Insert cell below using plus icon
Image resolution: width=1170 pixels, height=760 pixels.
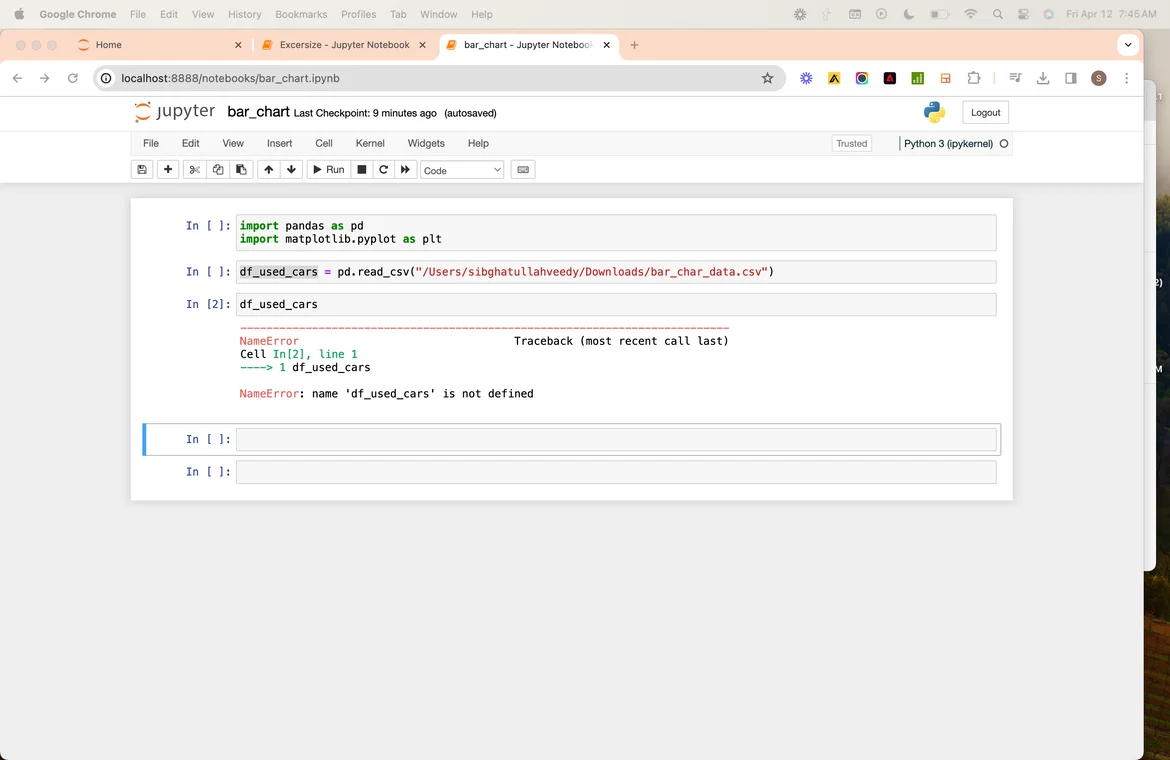tap(168, 170)
